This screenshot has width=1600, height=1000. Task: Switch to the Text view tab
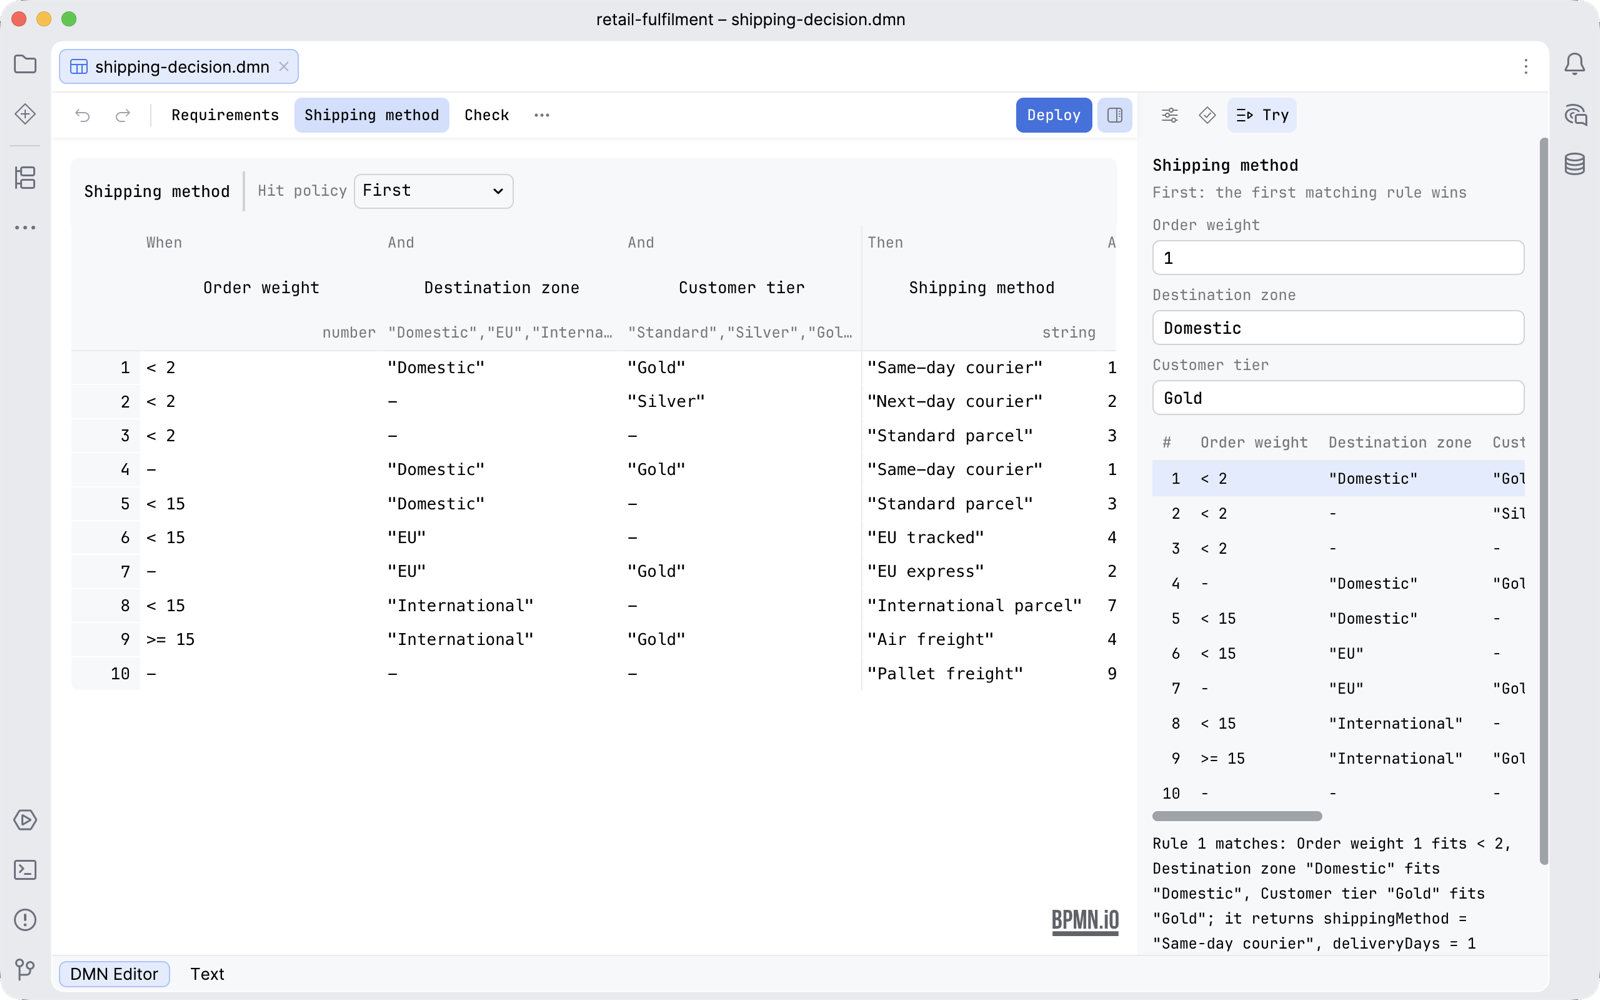pyautogui.click(x=207, y=974)
